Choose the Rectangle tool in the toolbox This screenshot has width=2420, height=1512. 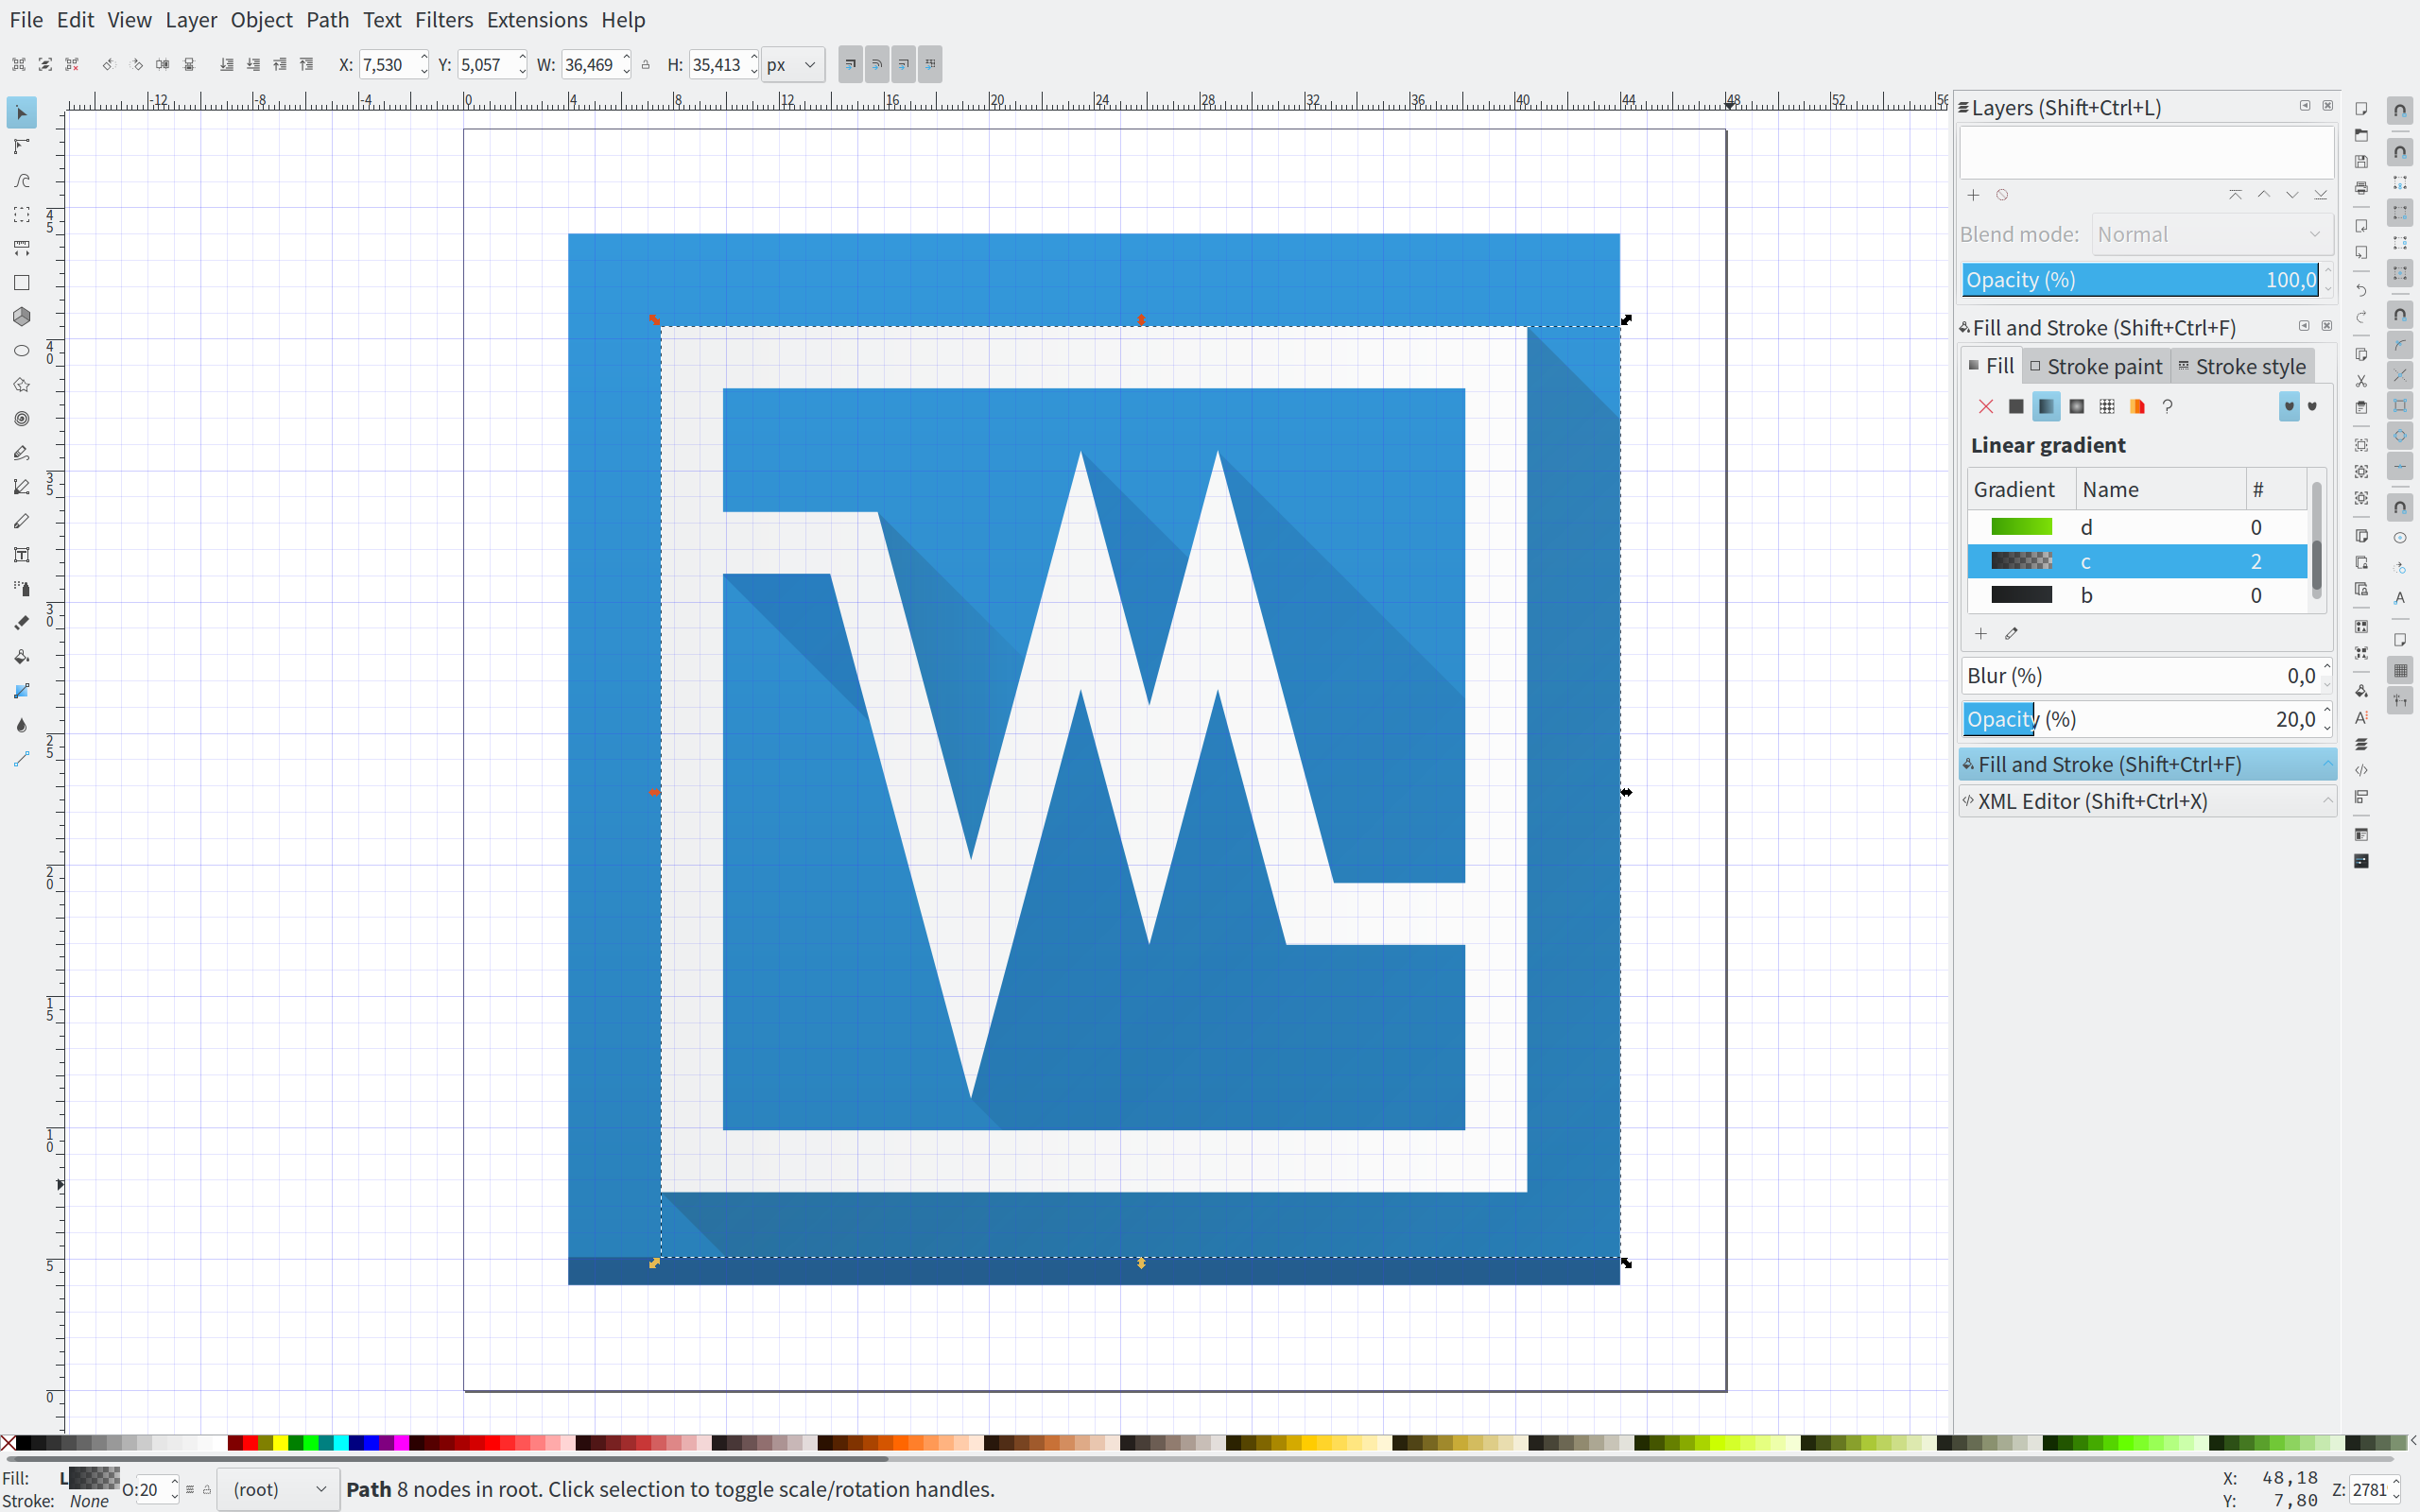point(21,283)
